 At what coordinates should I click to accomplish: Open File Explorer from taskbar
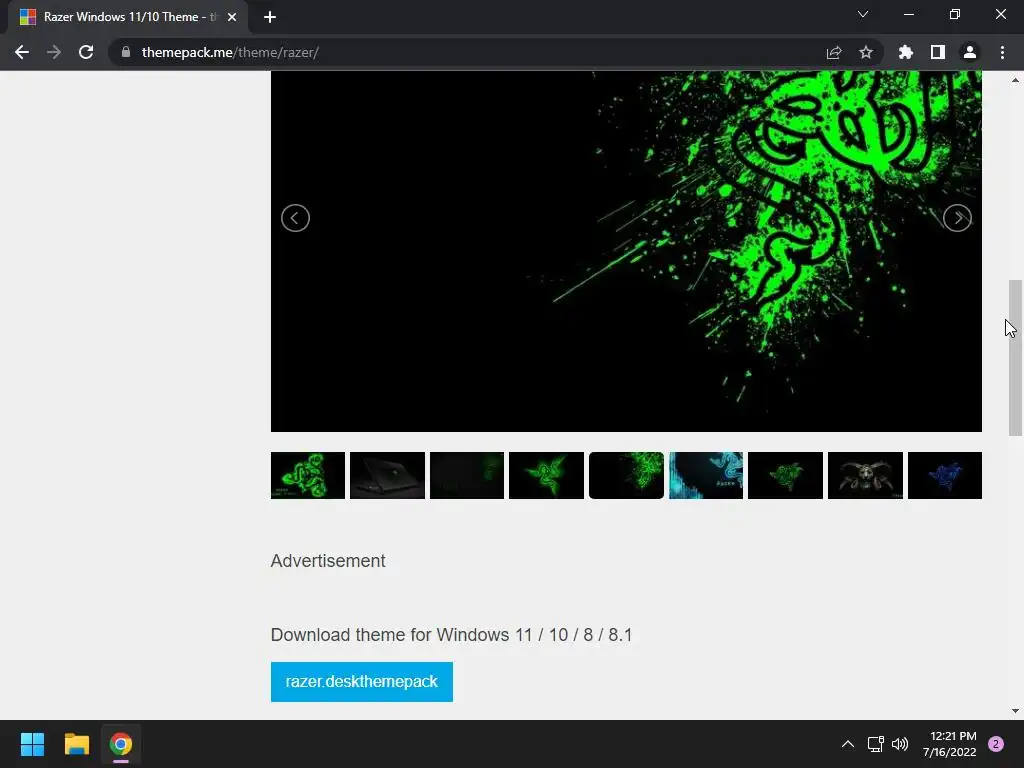(x=76, y=744)
